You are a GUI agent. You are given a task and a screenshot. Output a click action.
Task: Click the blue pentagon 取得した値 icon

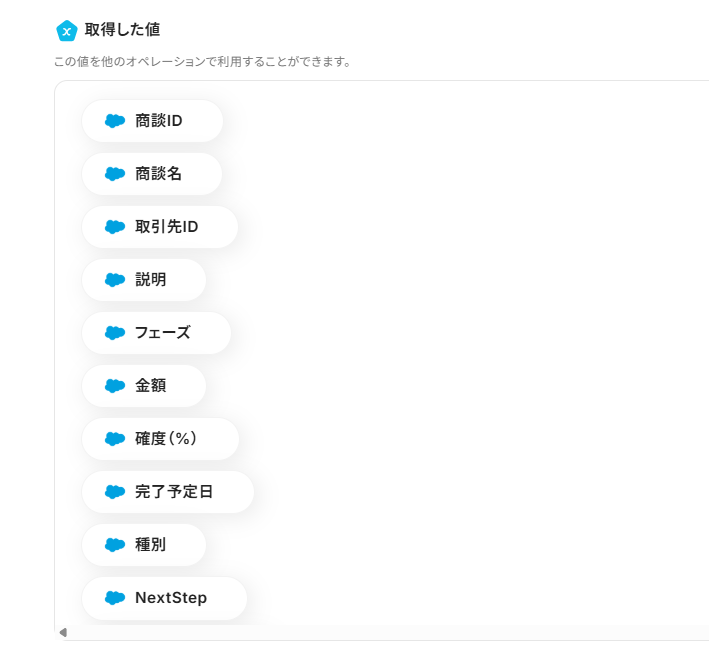click(x=67, y=31)
